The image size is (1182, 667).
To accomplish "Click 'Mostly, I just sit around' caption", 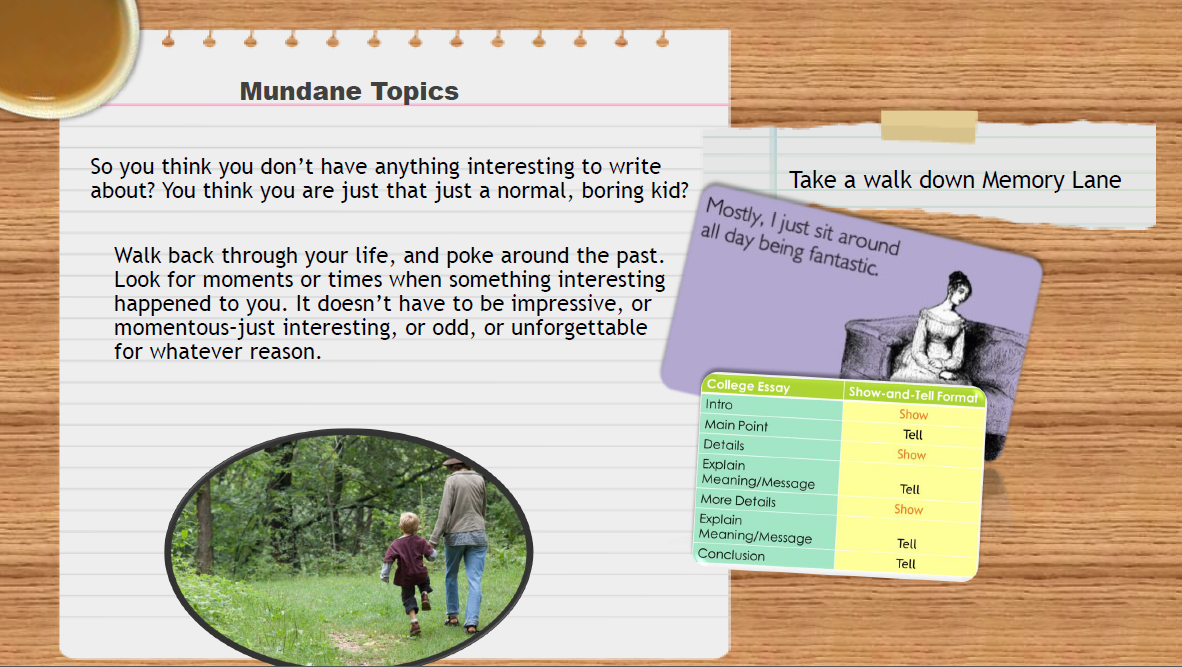I will click(x=801, y=237).
